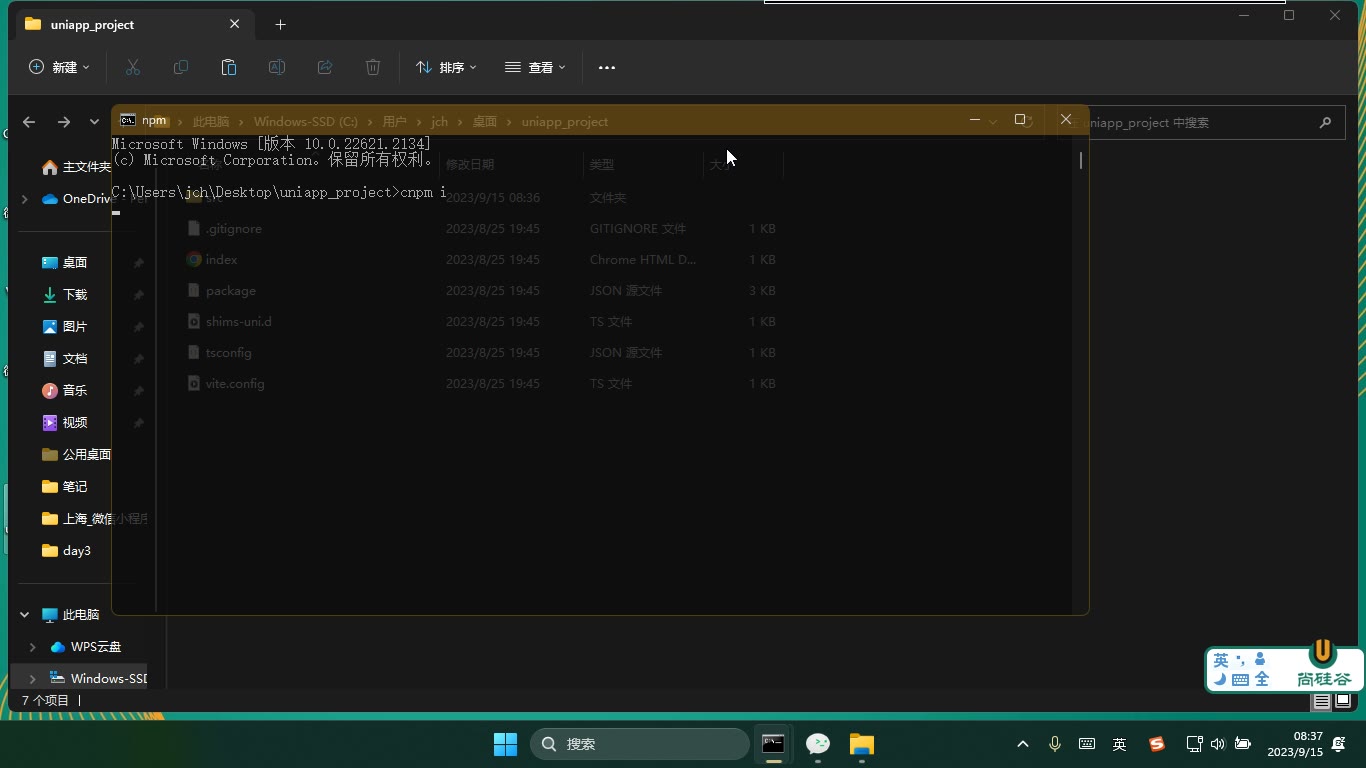
Task: Click the Sogou input method tray icon
Action: (1157, 744)
